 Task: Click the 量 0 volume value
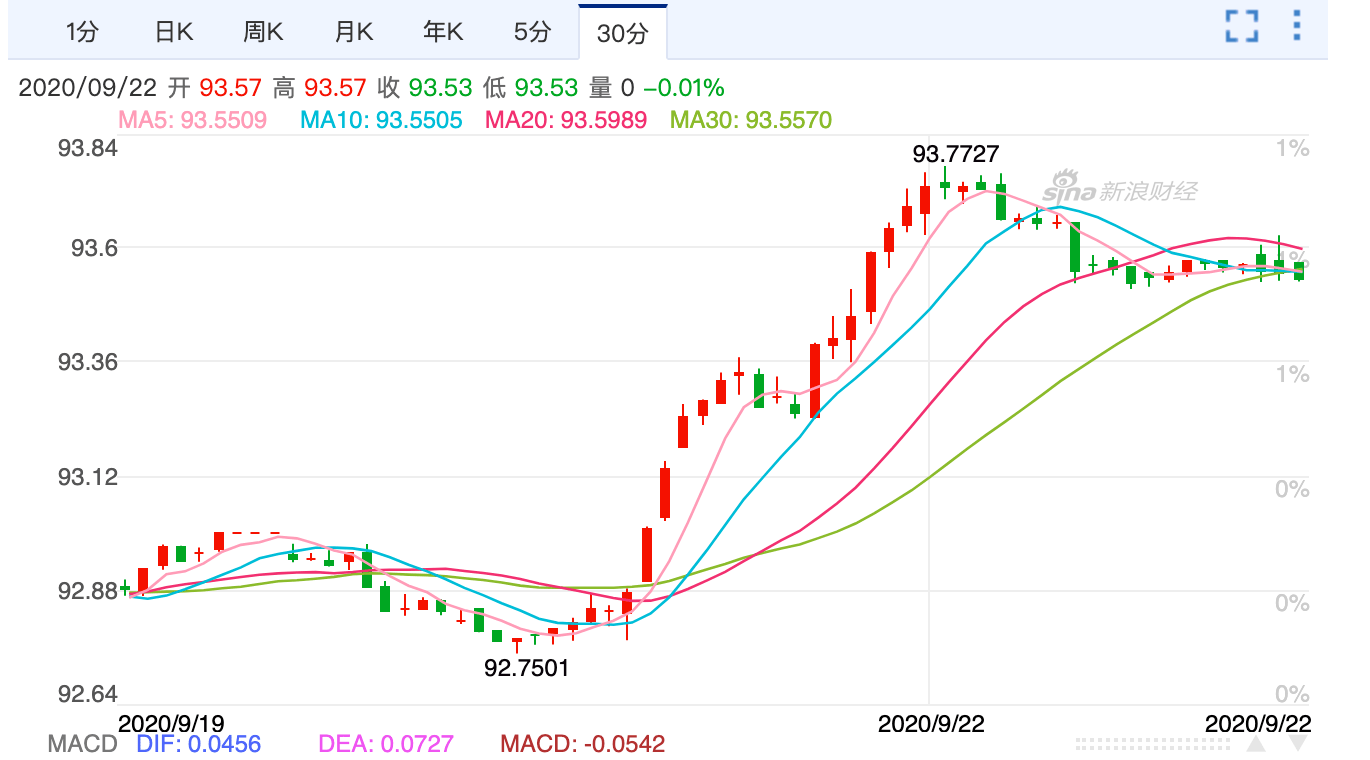(612, 88)
